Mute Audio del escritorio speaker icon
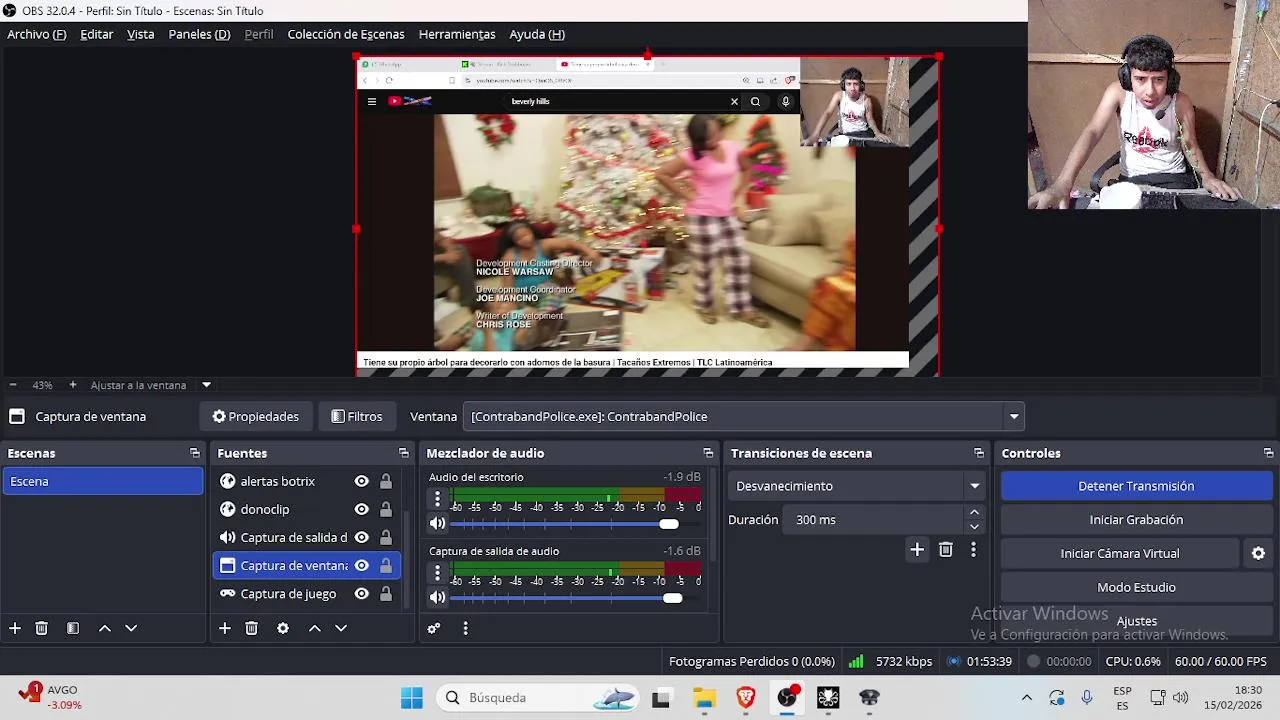1280x720 pixels. point(437,523)
